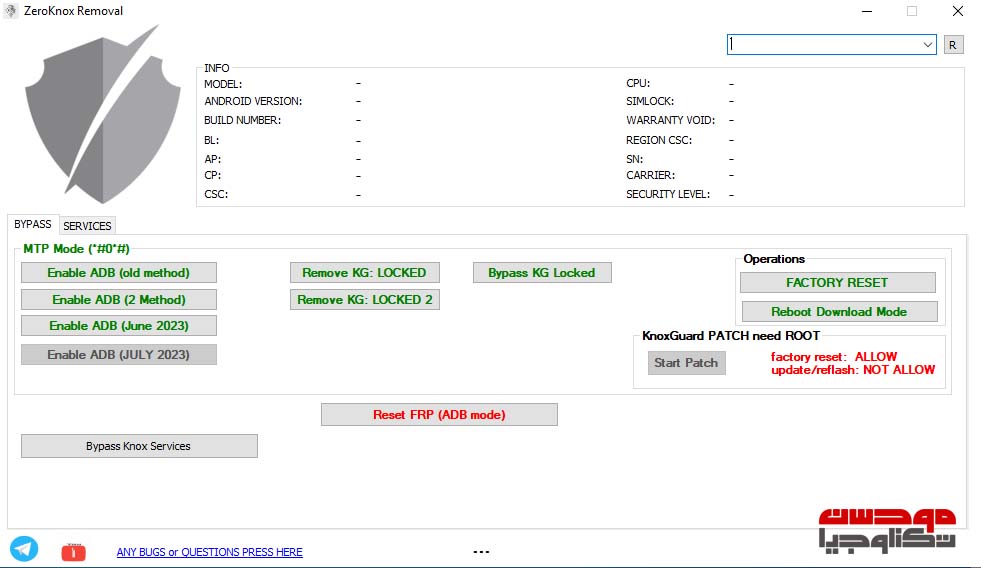Open the Telegram channel icon
Screen dimensions: 981x568
coord(24,549)
